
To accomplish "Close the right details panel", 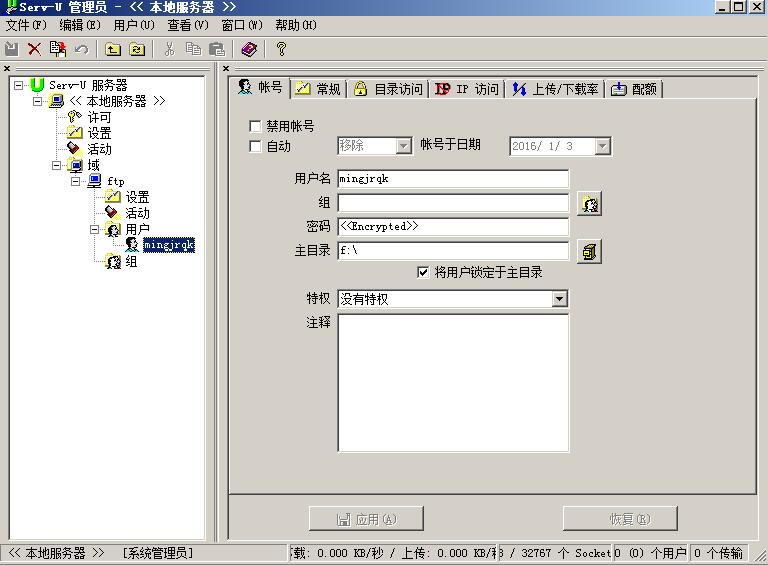I will 226,69.
